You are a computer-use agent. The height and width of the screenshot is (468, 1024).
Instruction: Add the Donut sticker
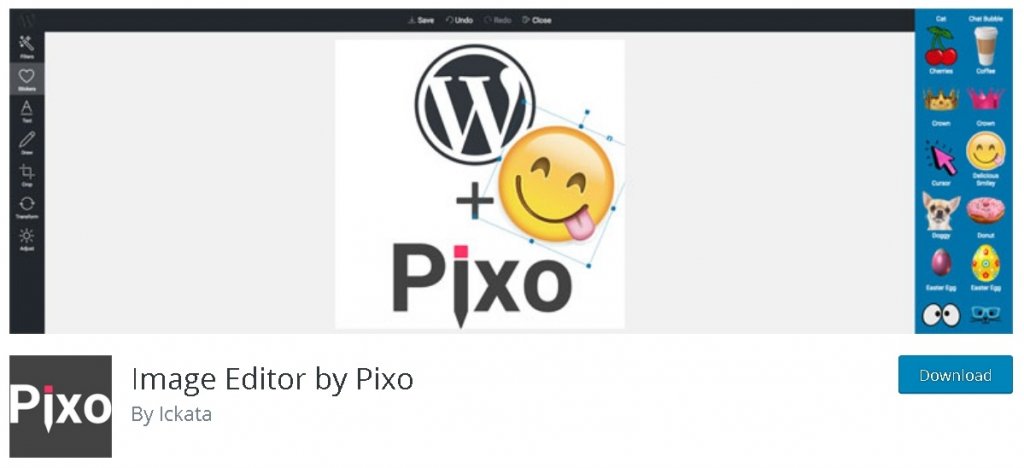(985, 215)
